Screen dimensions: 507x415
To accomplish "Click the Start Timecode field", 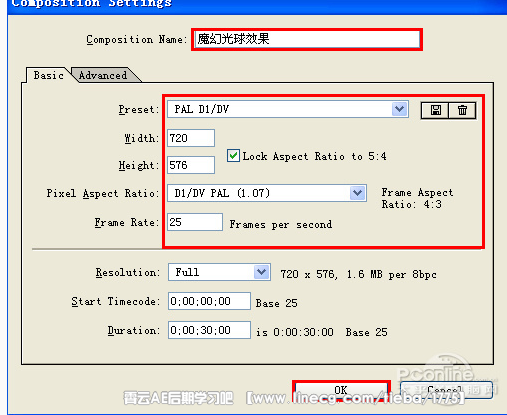I will 209,301.
